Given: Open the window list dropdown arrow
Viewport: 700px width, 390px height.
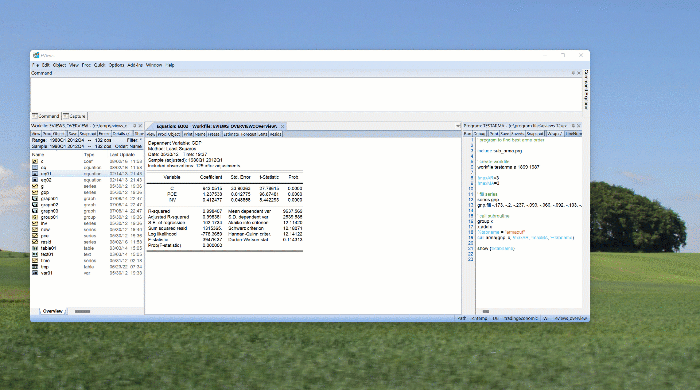Looking at the screenshot, I should 458,126.
